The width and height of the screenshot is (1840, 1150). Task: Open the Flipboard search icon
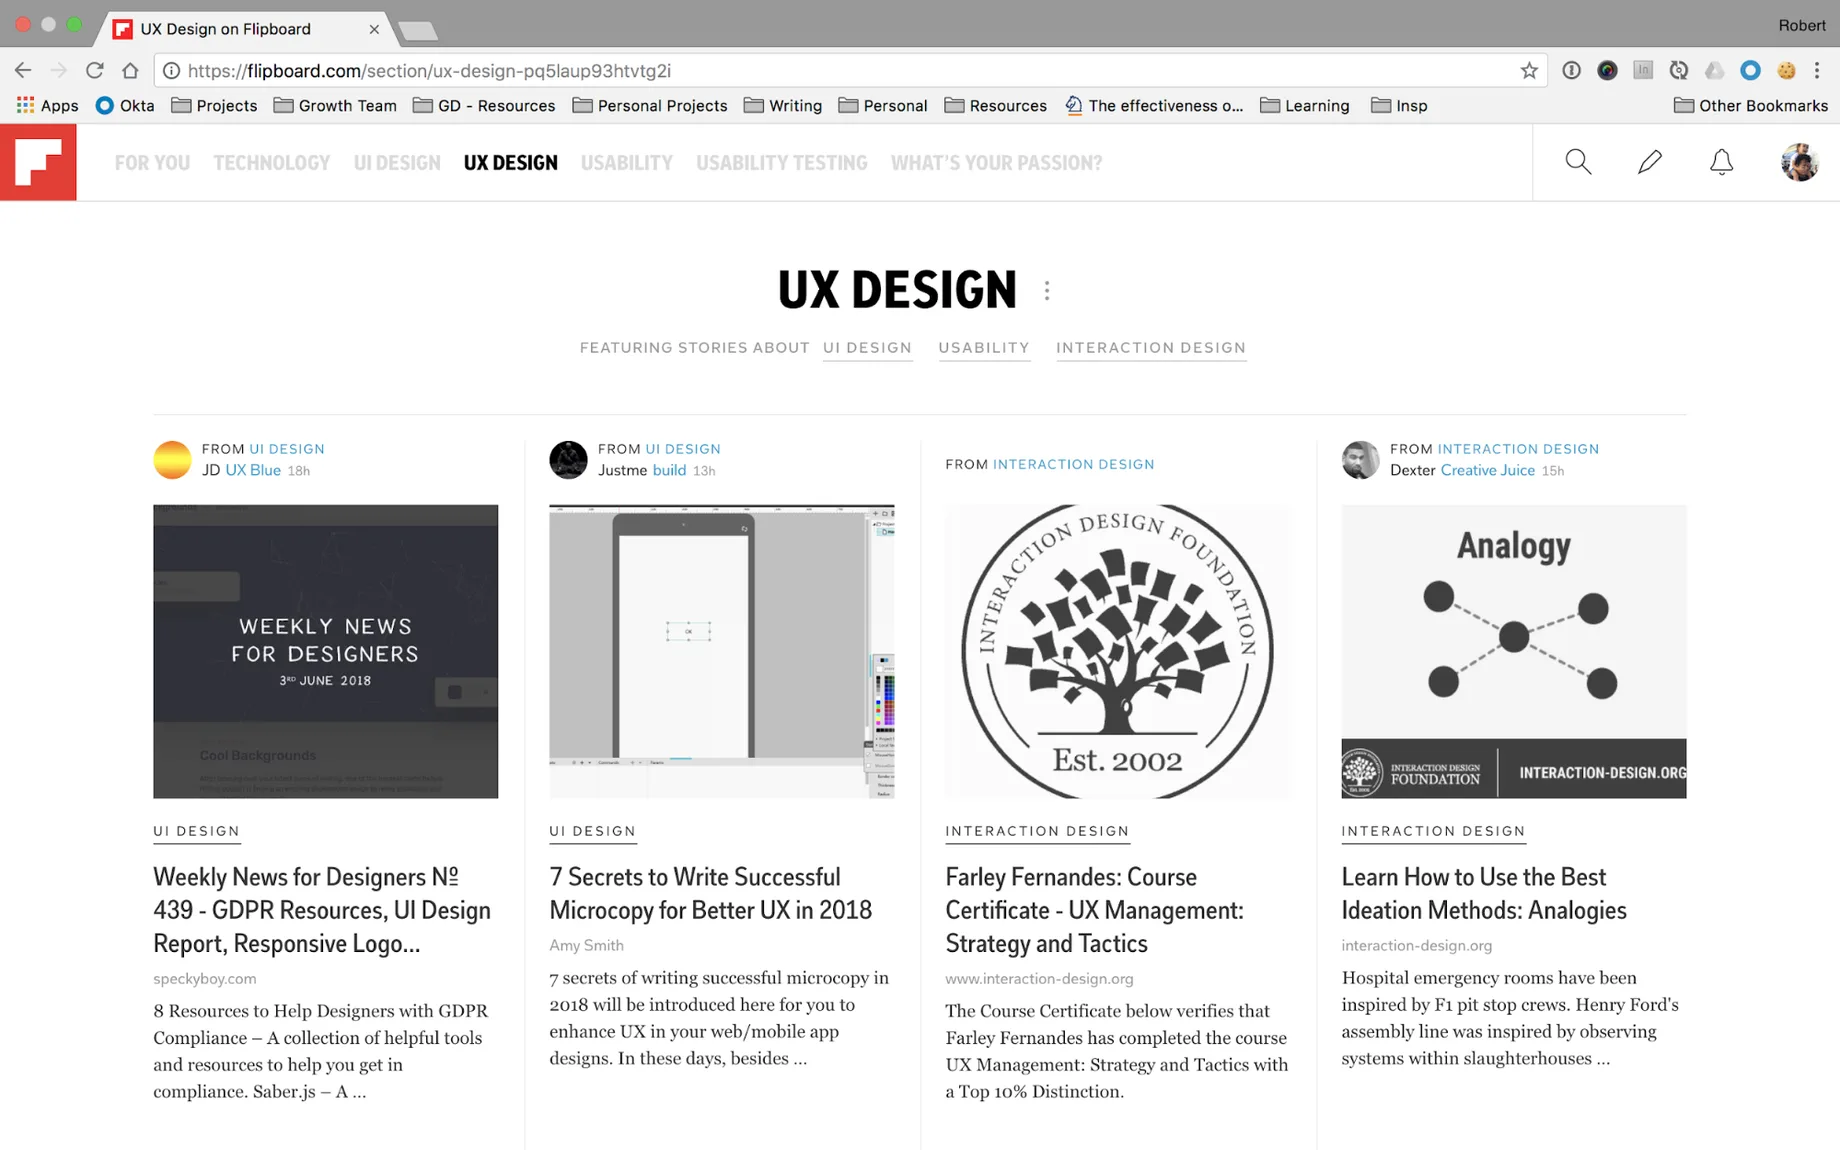click(x=1578, y=162)
